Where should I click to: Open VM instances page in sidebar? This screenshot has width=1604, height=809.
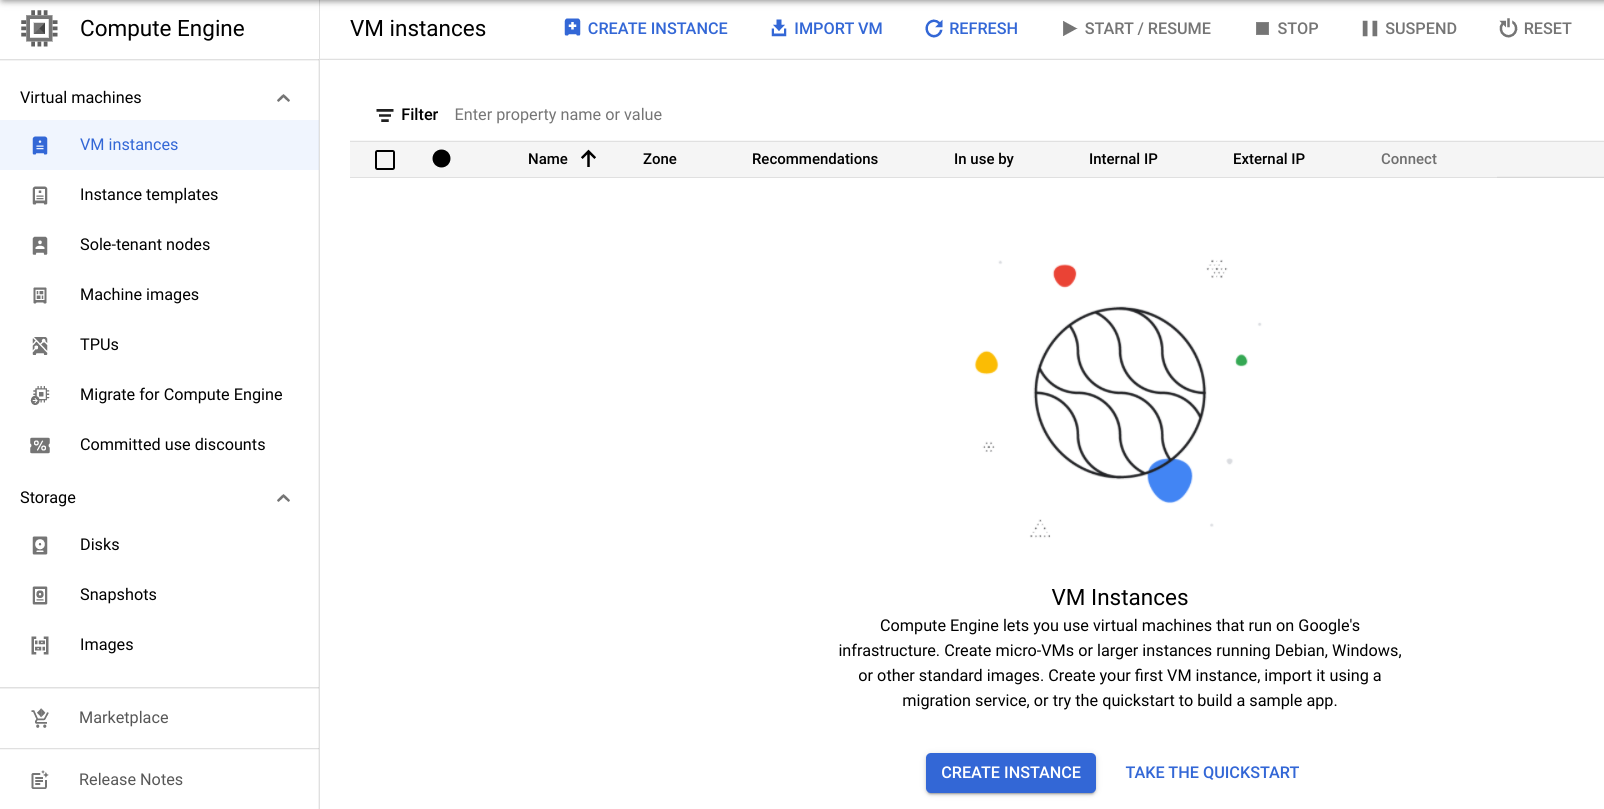[x=160, y=145]
